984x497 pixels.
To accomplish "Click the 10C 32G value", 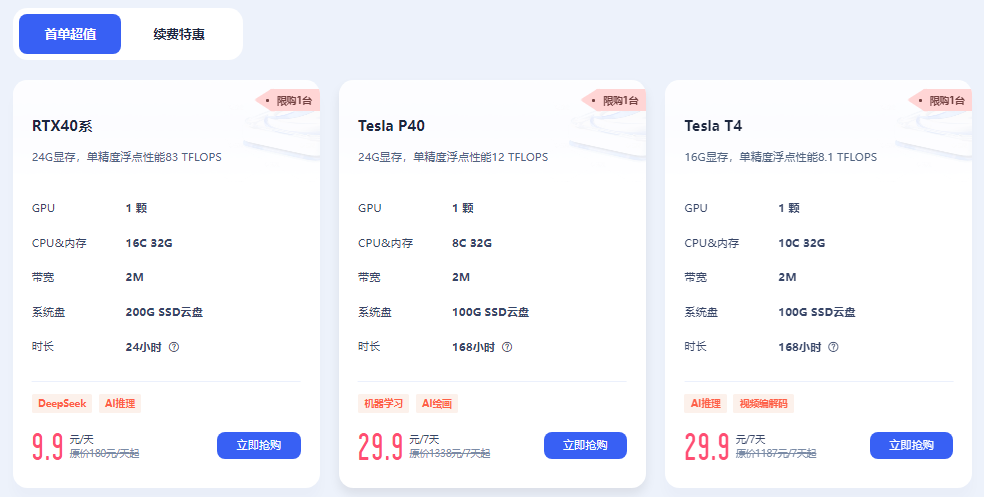I will [x=801, y=243].
